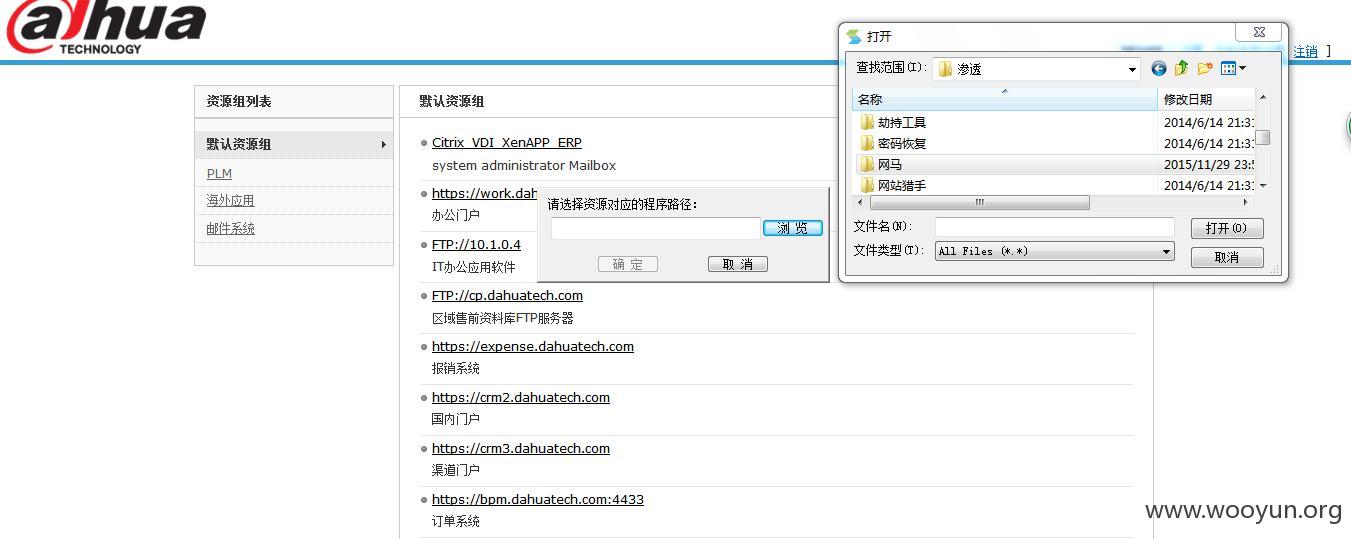1351x539 pixels.
Task: Close the 打开 dialog window
Action: (x=1259, y=32)
